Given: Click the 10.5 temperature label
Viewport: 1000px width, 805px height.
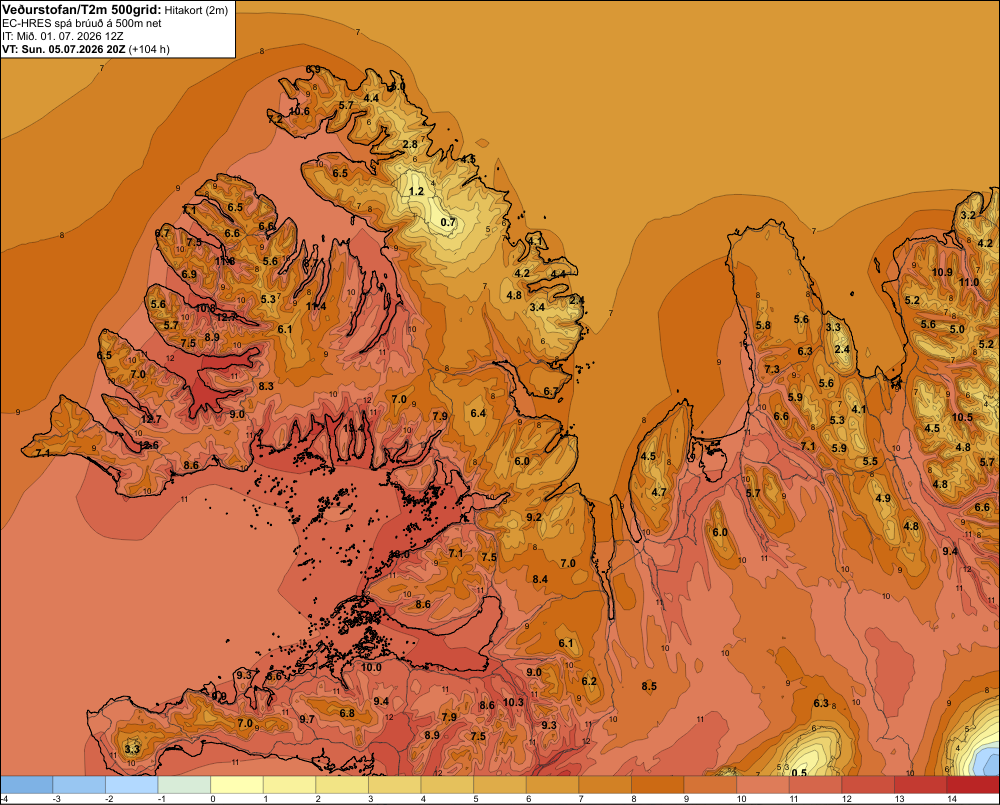Looking at the screenshot, I should point(962,417).
